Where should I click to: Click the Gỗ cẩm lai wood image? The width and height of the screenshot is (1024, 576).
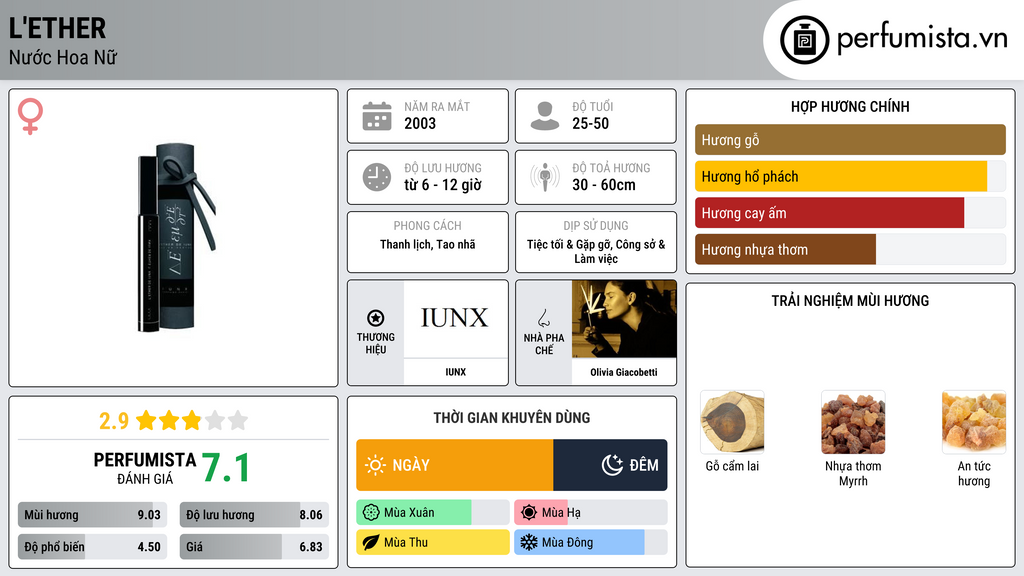point(732,422)
